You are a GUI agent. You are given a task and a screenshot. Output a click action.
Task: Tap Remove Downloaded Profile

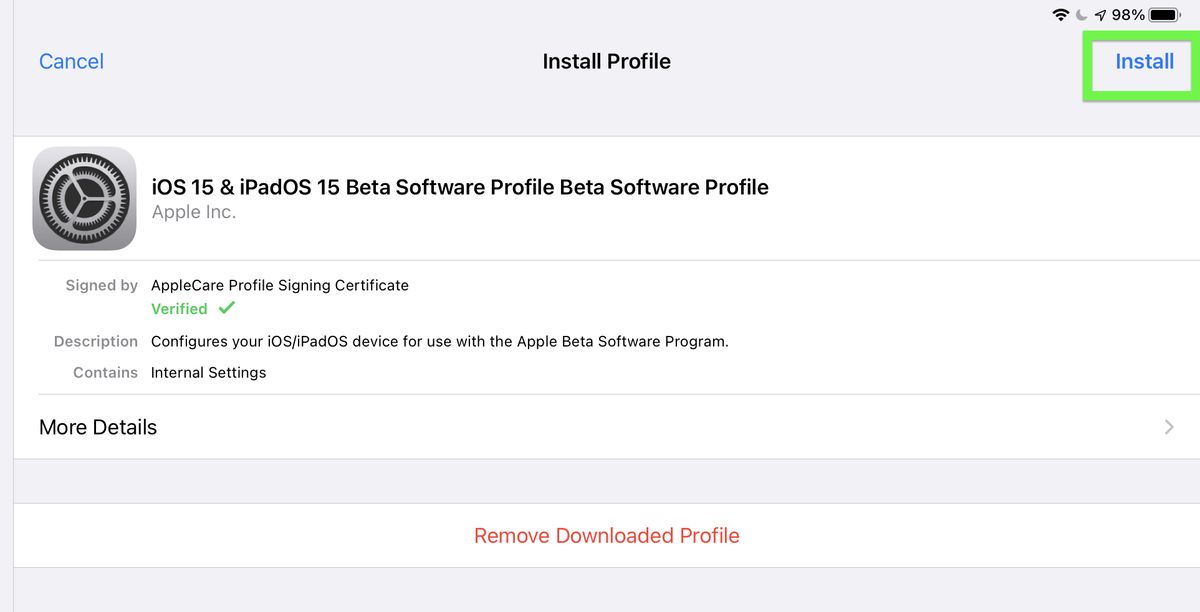(606, 535)
